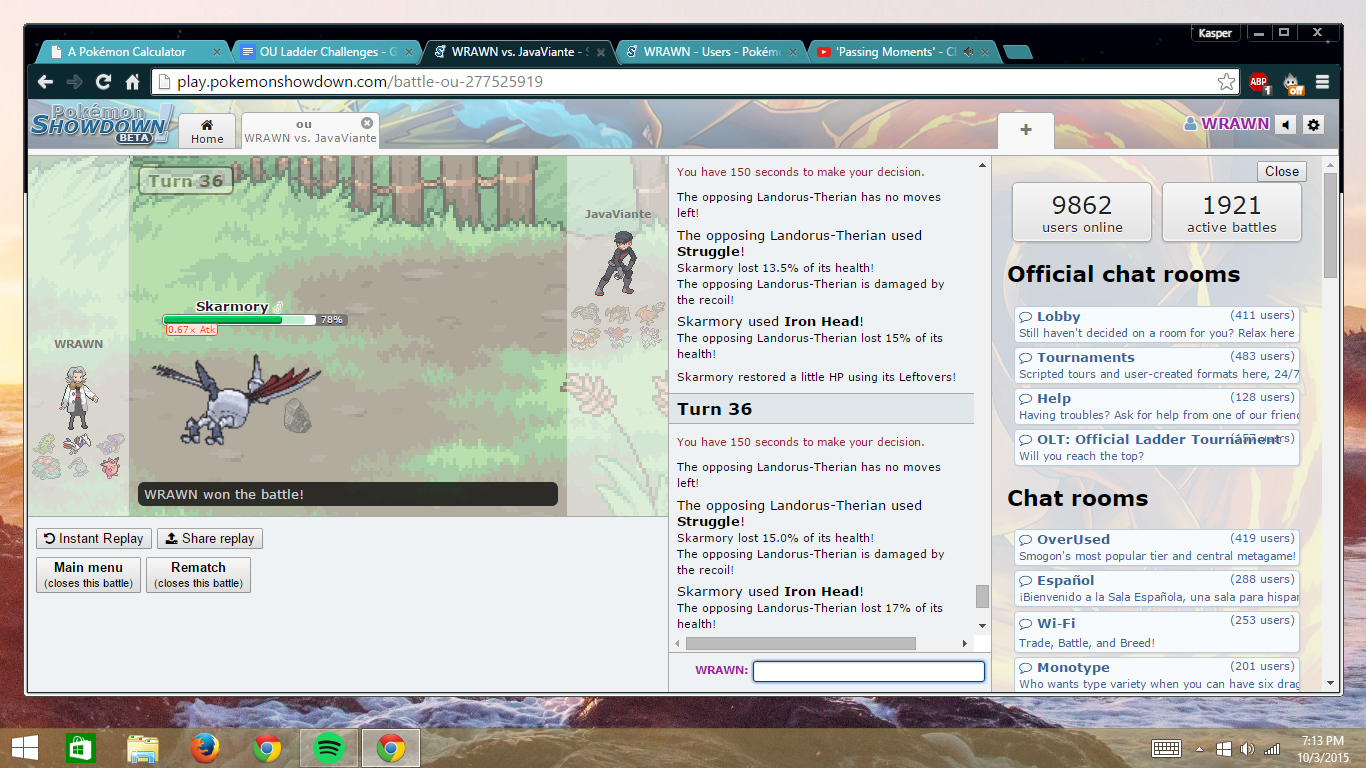
Task: Reload the page in the browser
Action: tap(103, 82)
